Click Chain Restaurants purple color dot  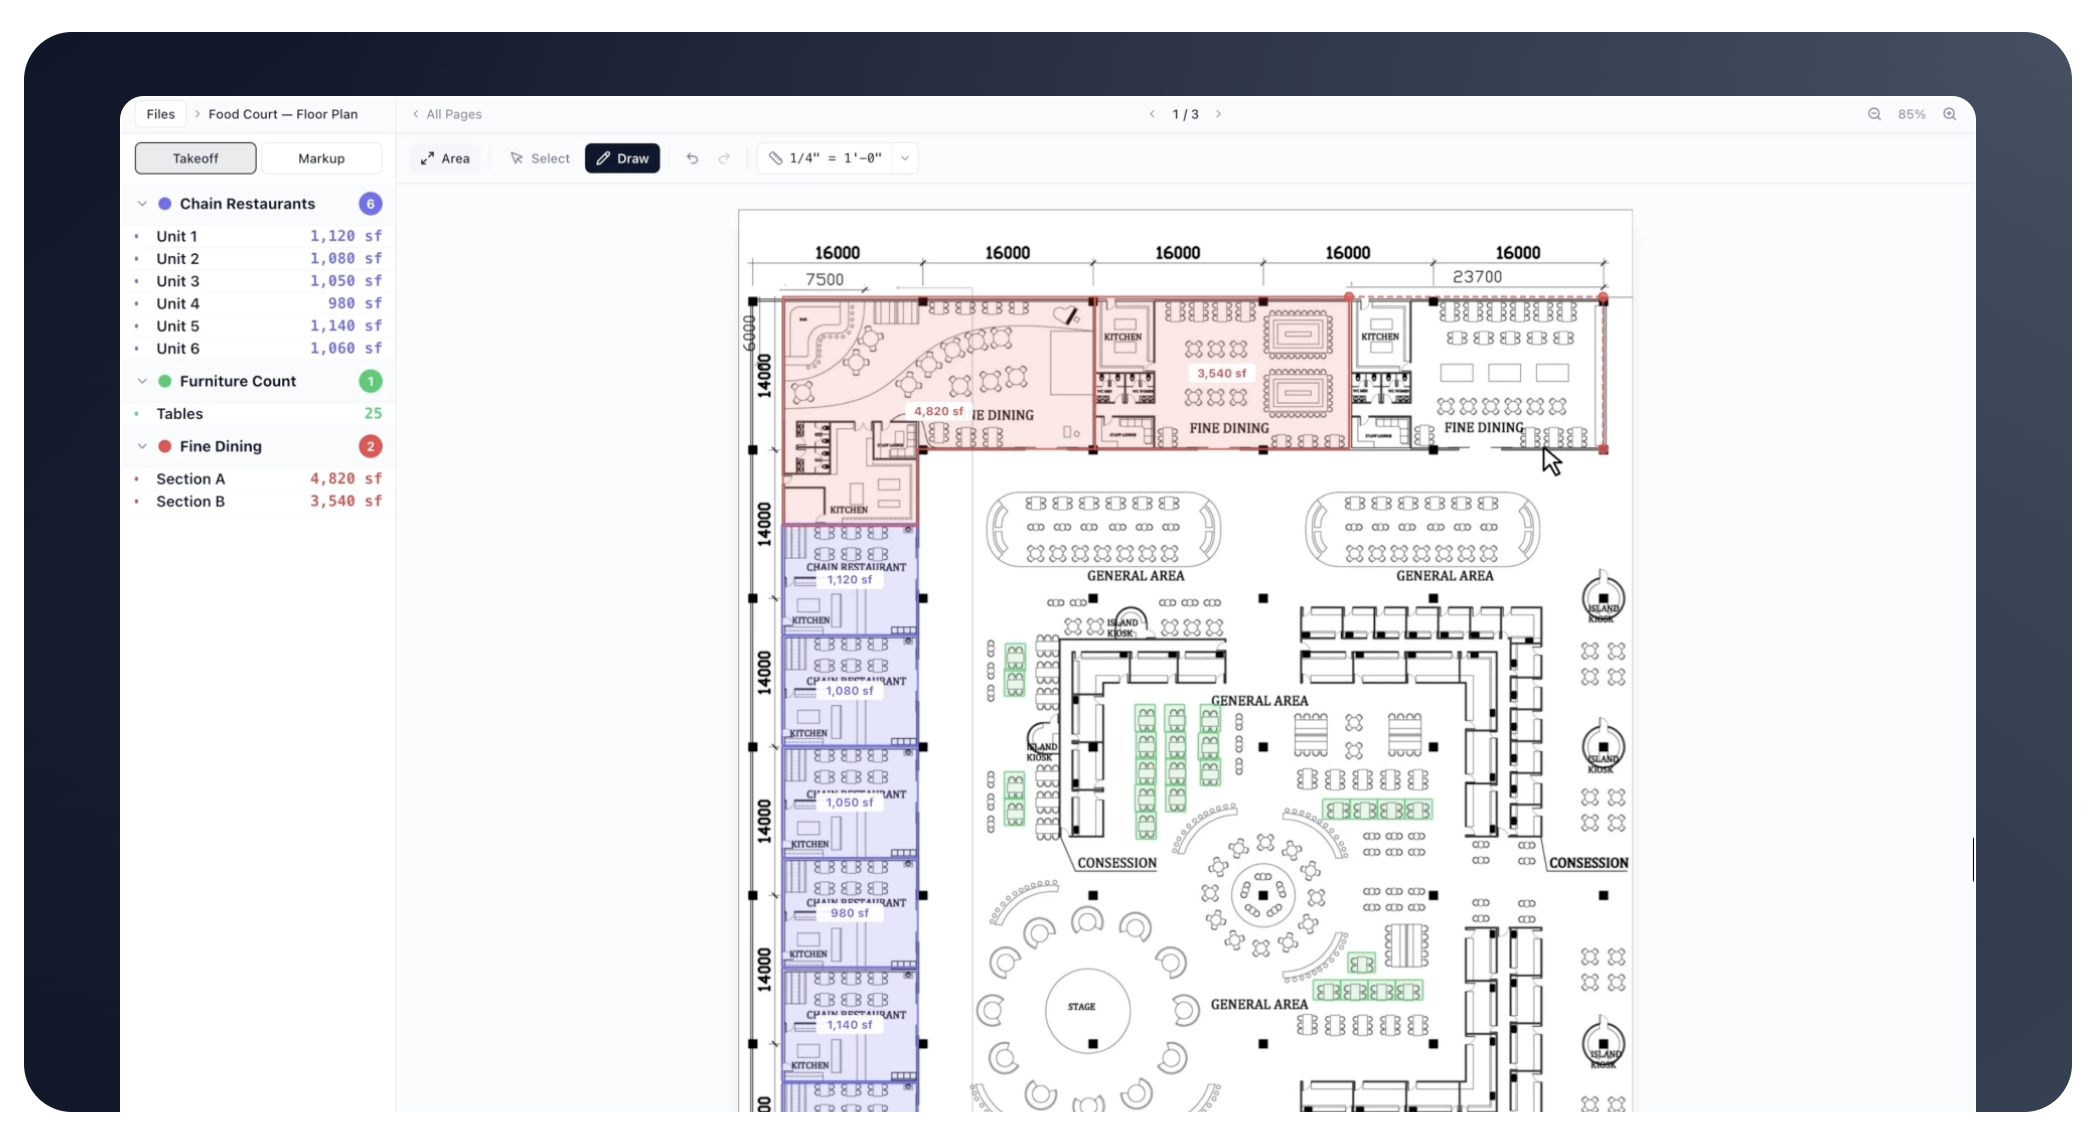(x=165, y=203)
